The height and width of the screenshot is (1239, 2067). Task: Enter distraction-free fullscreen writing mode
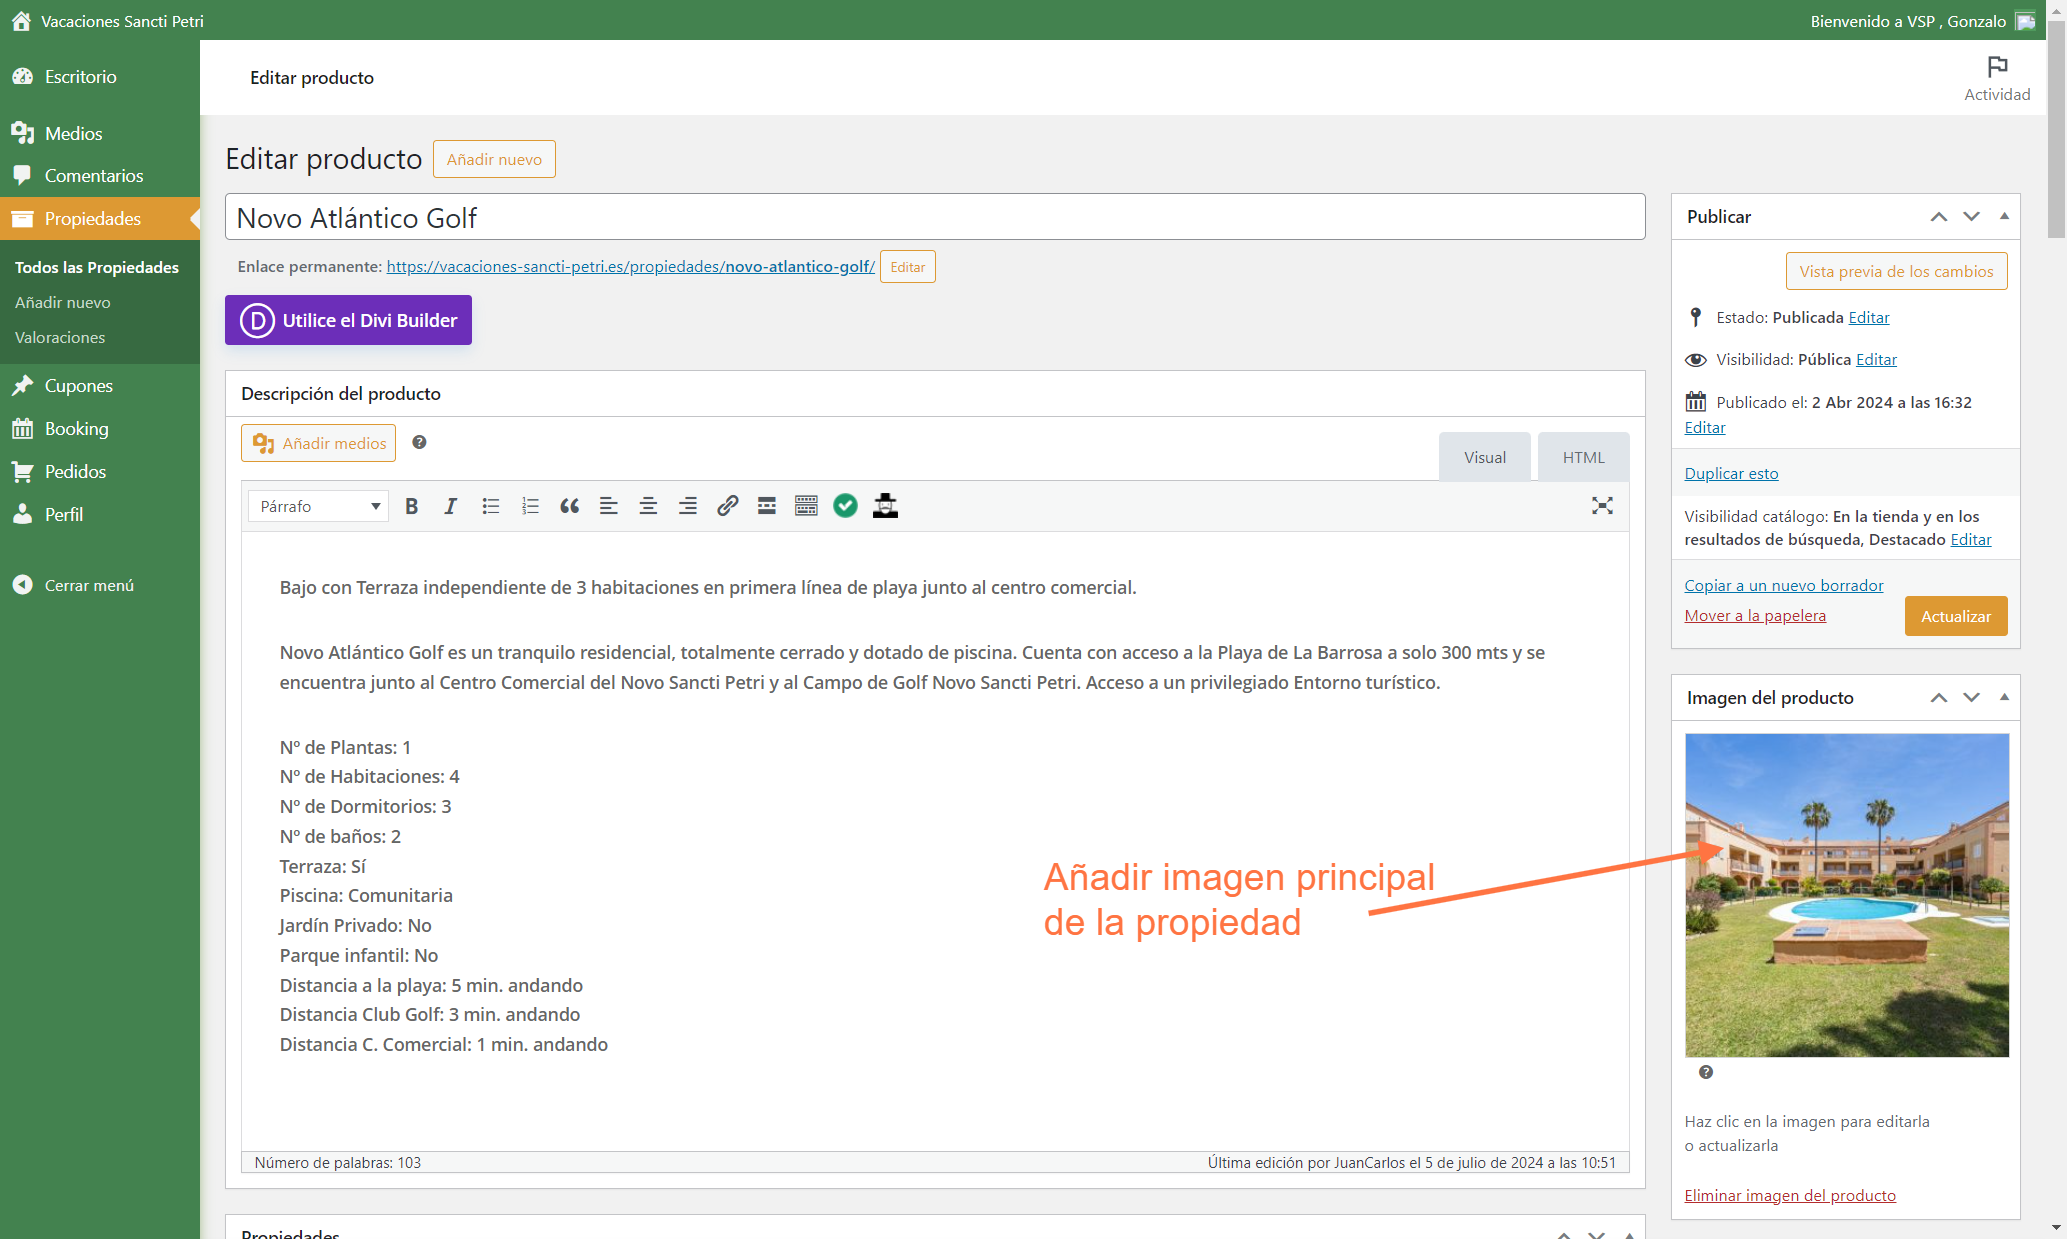pyautogui.click(x=1602, y=506)
